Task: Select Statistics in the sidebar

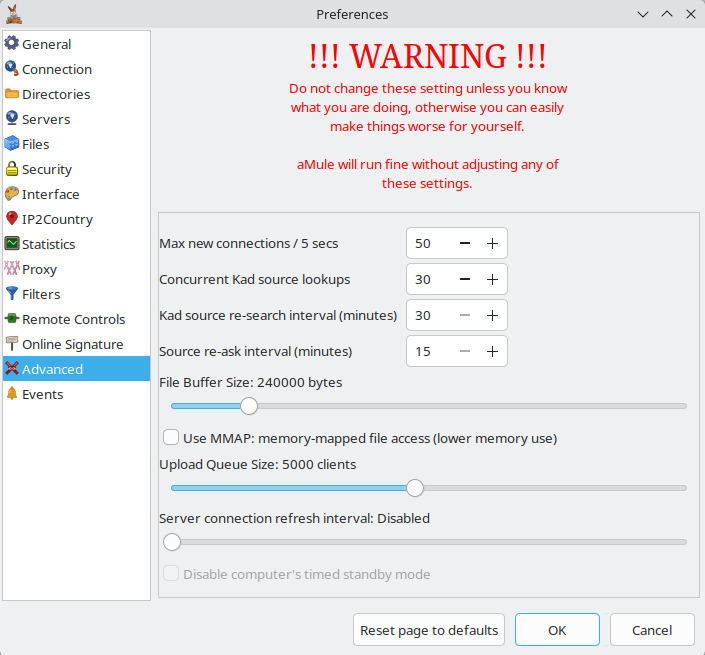Action: [76, 244]
